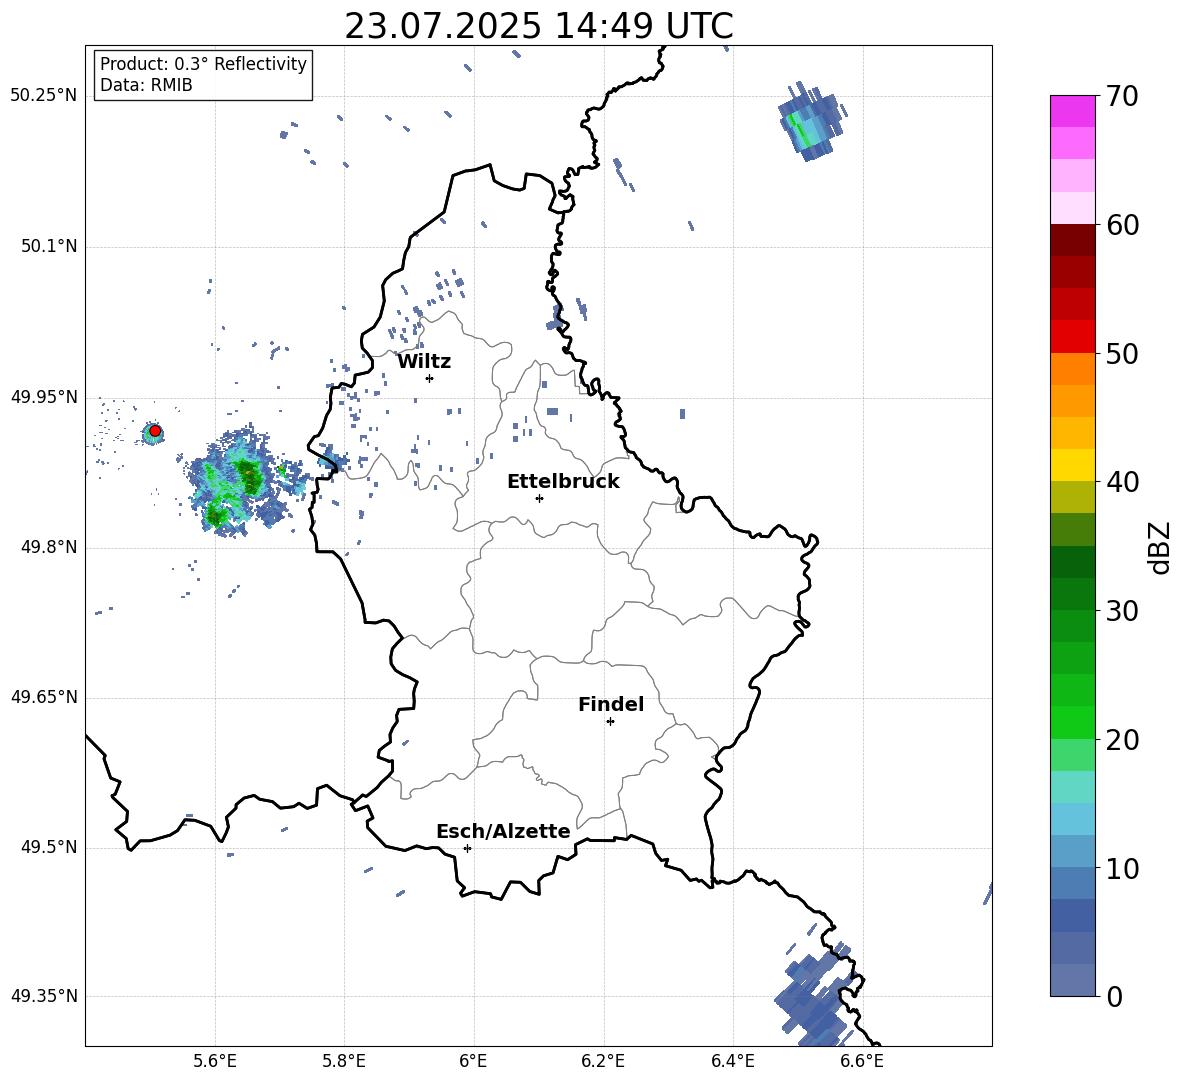Click the Product: 0.3° Reflectivity text
This screenshot has width=1184, height=1081.
click(x=203, y=64)
